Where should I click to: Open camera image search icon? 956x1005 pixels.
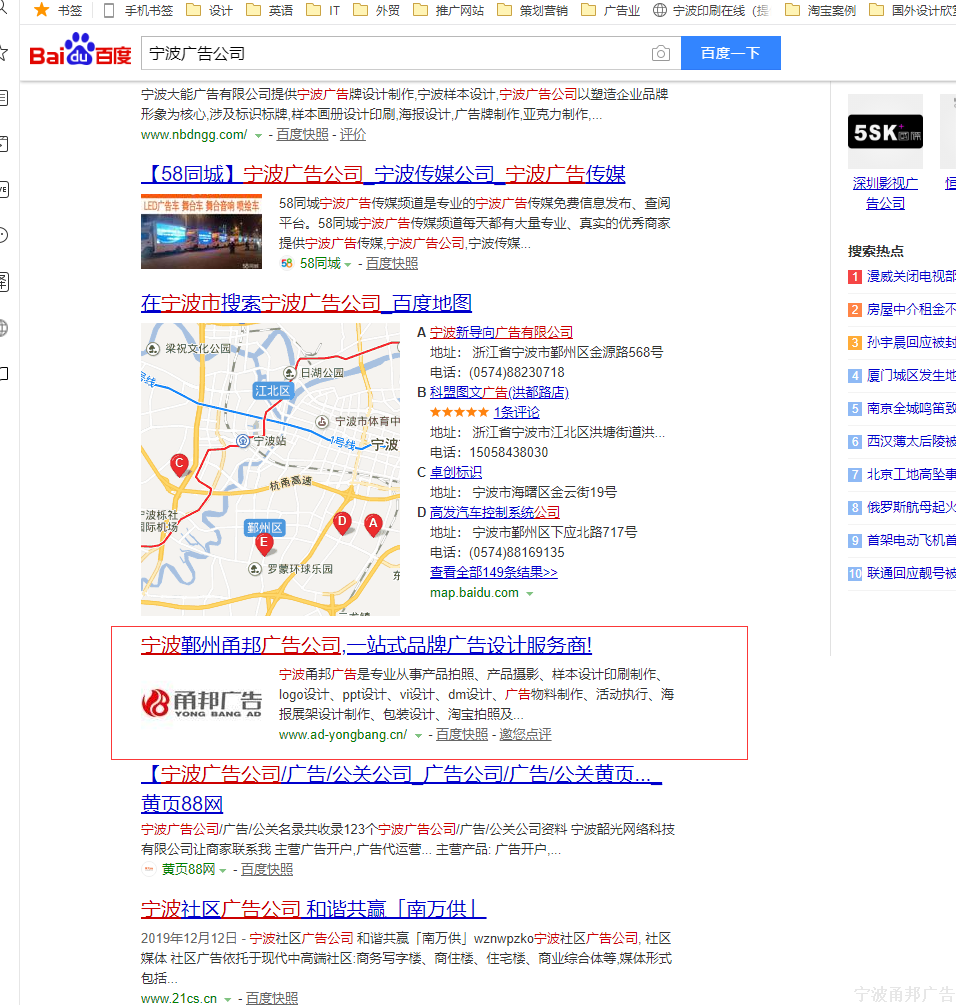click(x=661, y=53)
